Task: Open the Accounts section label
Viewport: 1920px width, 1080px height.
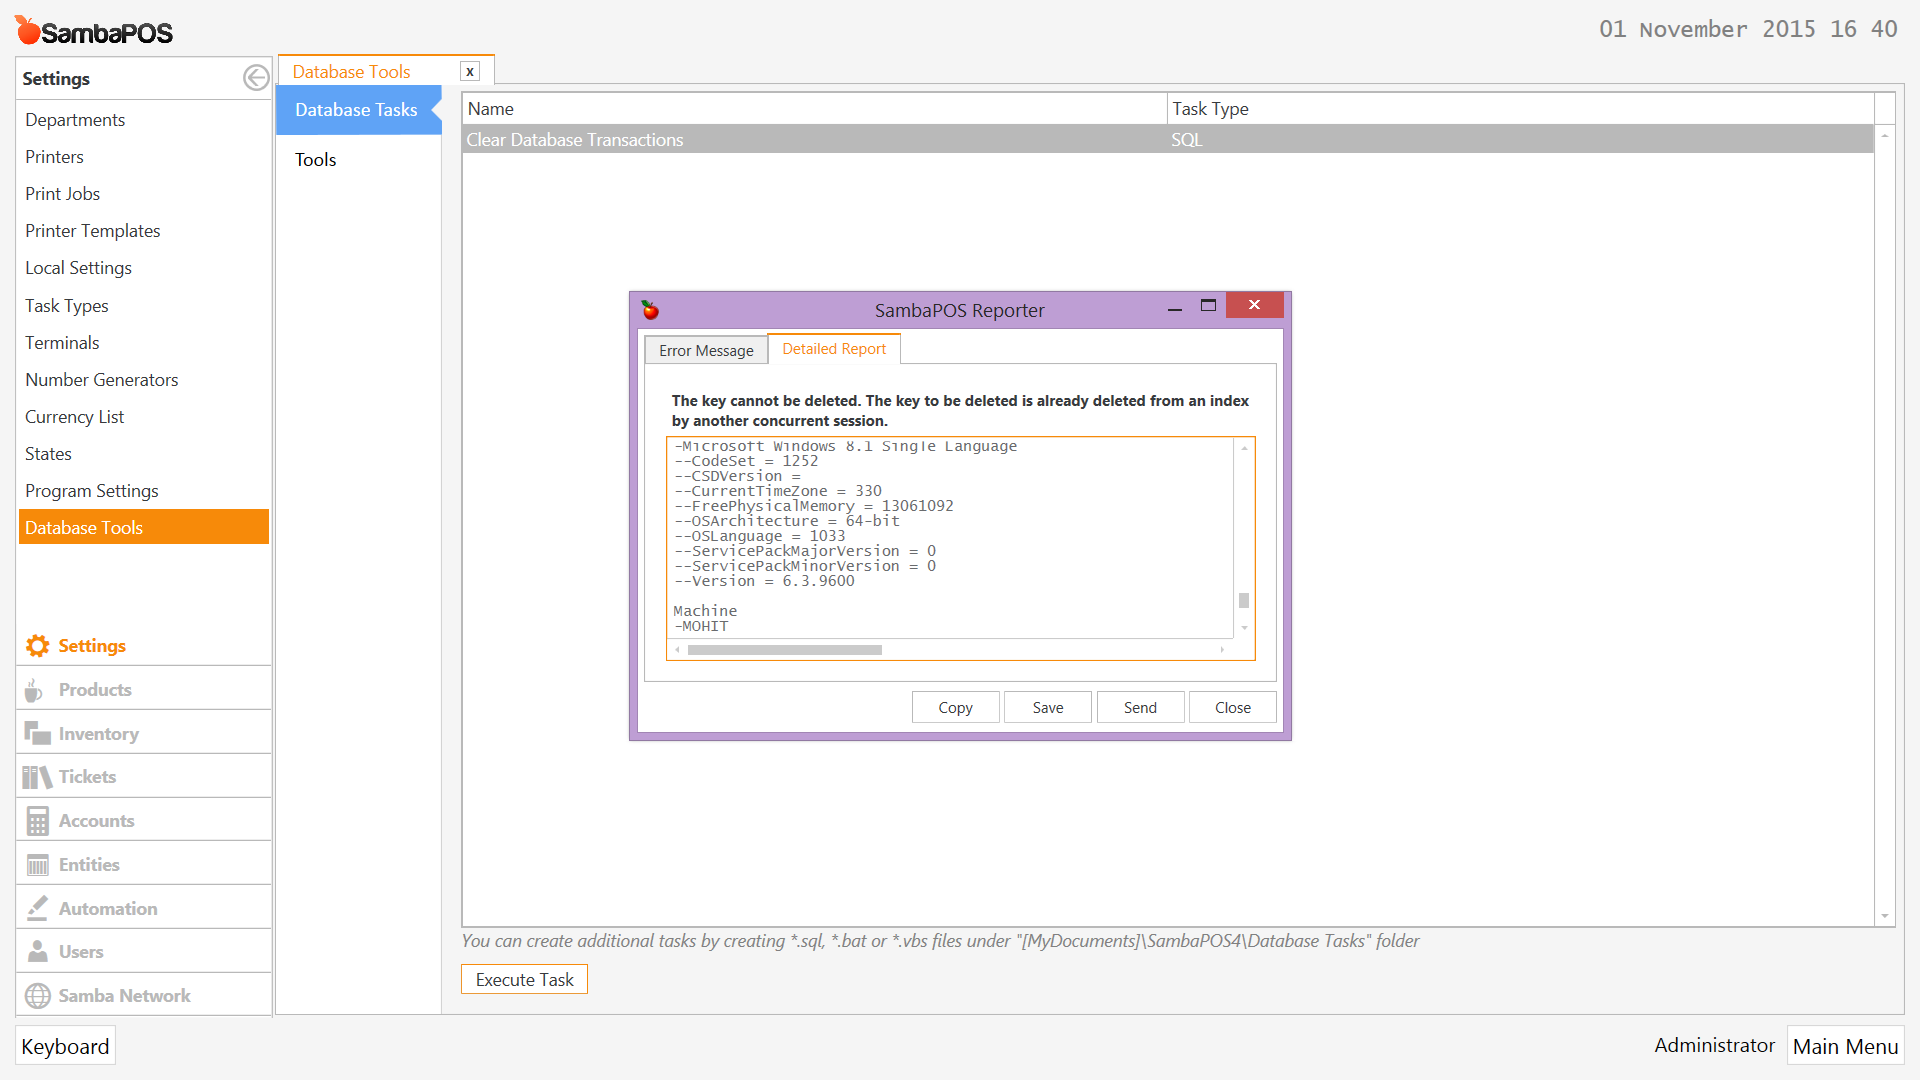Action: point(96,821)
